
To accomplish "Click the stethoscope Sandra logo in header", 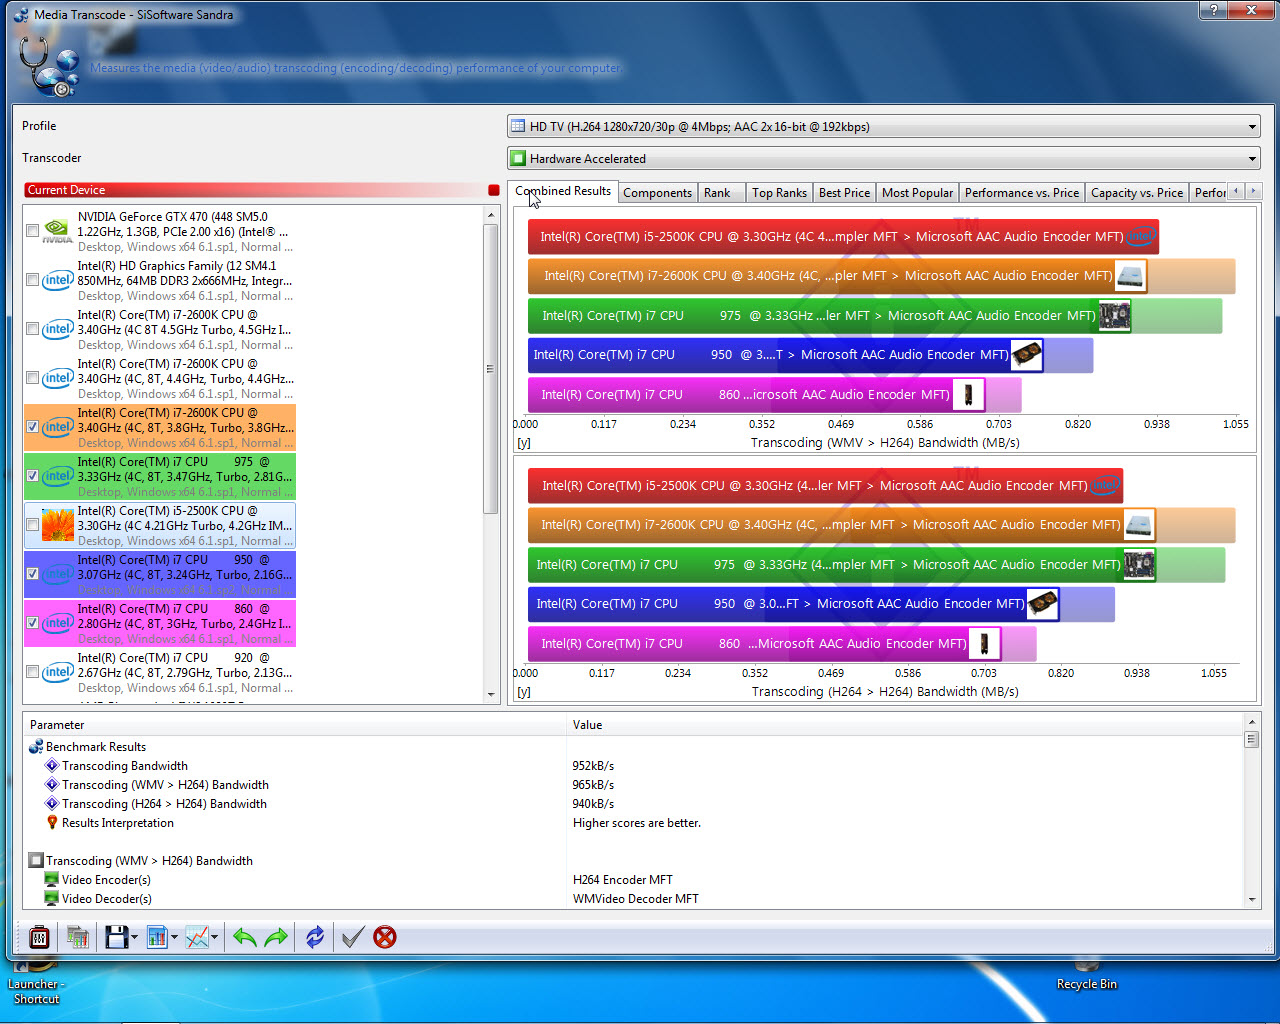I will click(x=48, y=67).
